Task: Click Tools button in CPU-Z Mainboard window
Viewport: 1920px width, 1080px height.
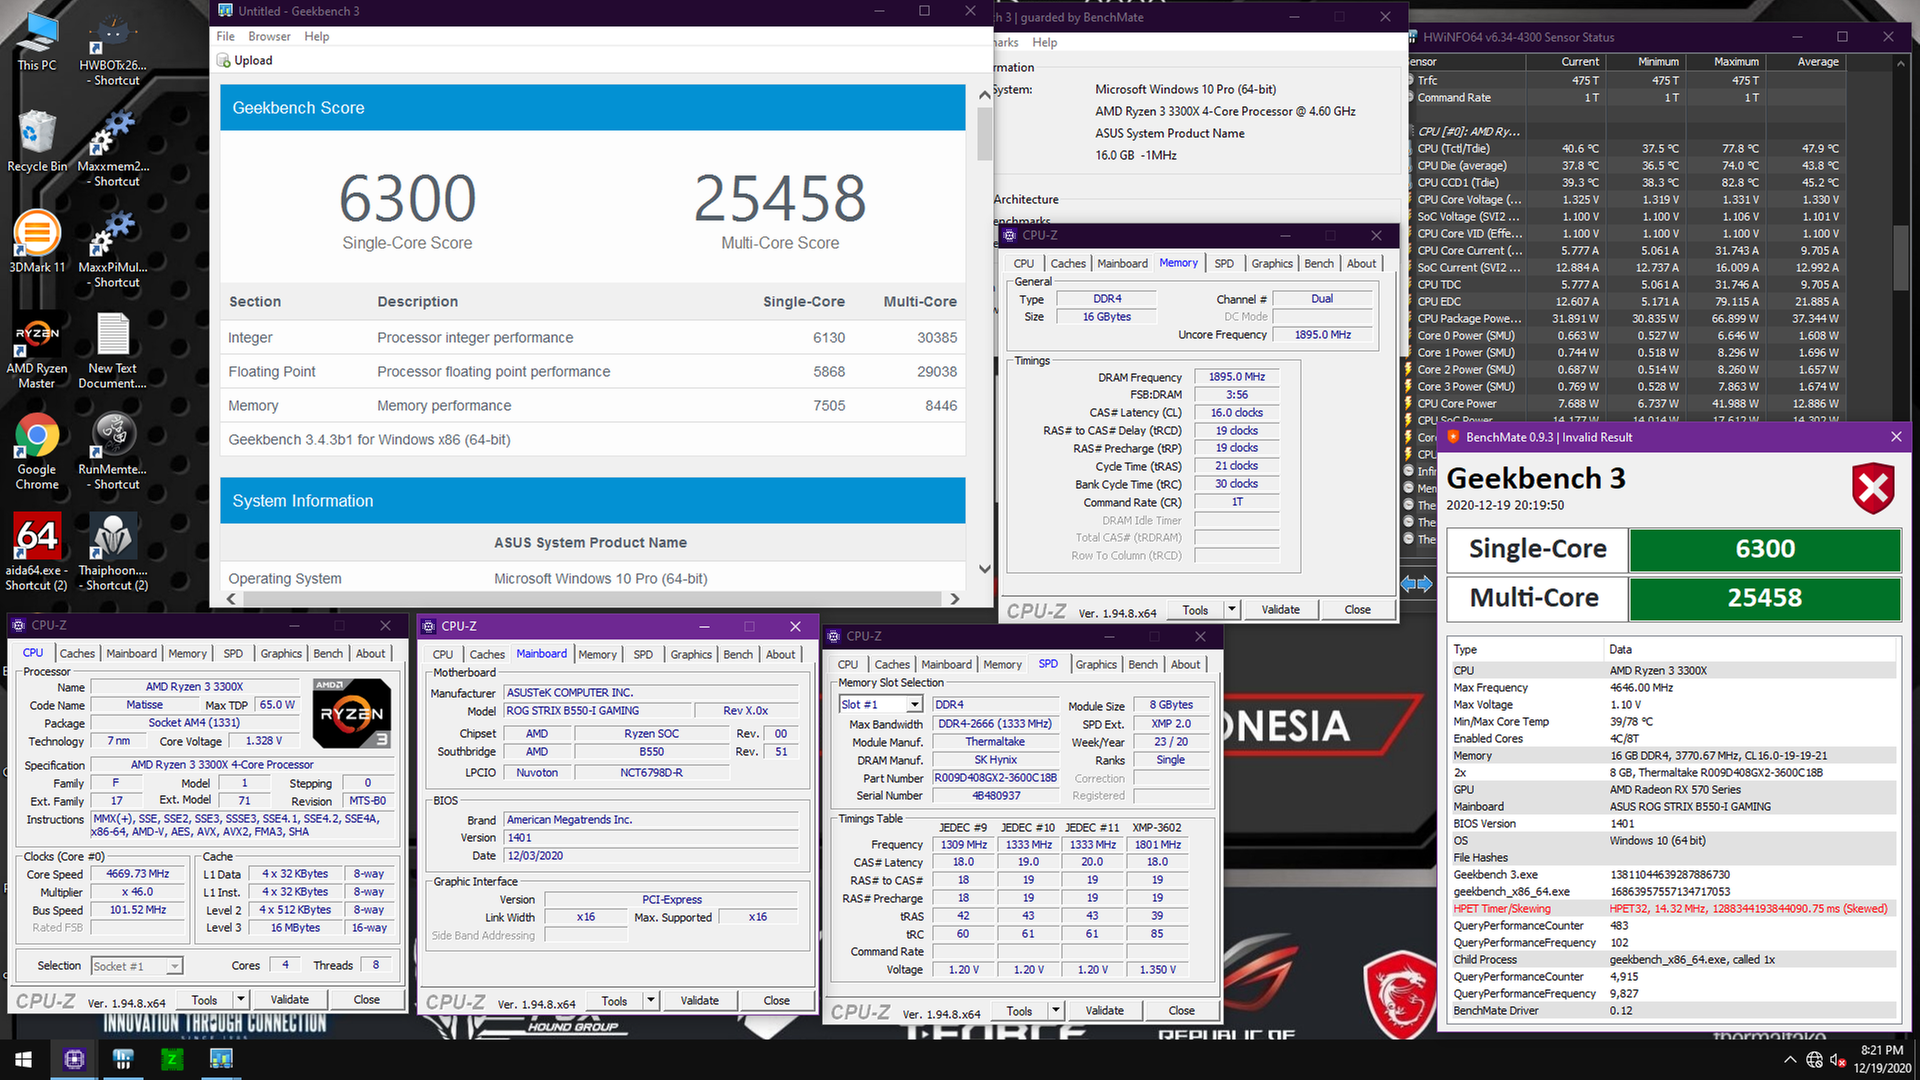Action: 614,1001
